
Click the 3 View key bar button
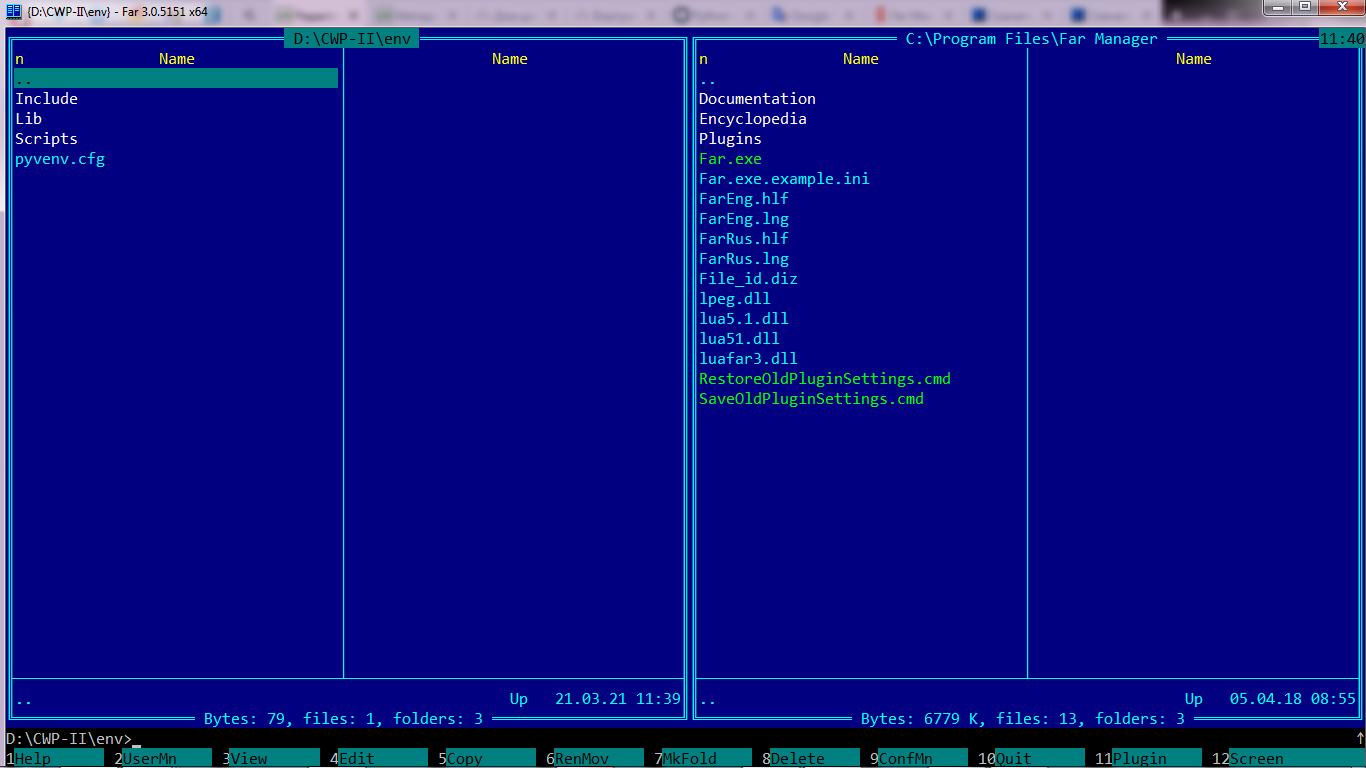tap(270, 758)
